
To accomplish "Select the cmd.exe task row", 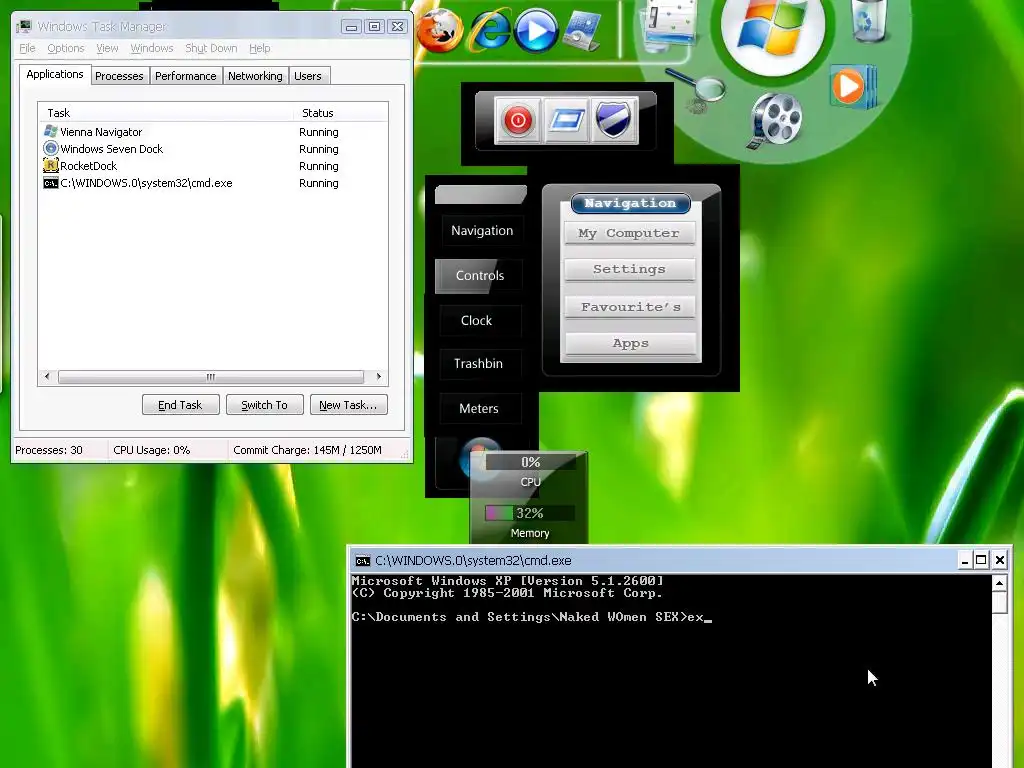I will coord(213,183).
